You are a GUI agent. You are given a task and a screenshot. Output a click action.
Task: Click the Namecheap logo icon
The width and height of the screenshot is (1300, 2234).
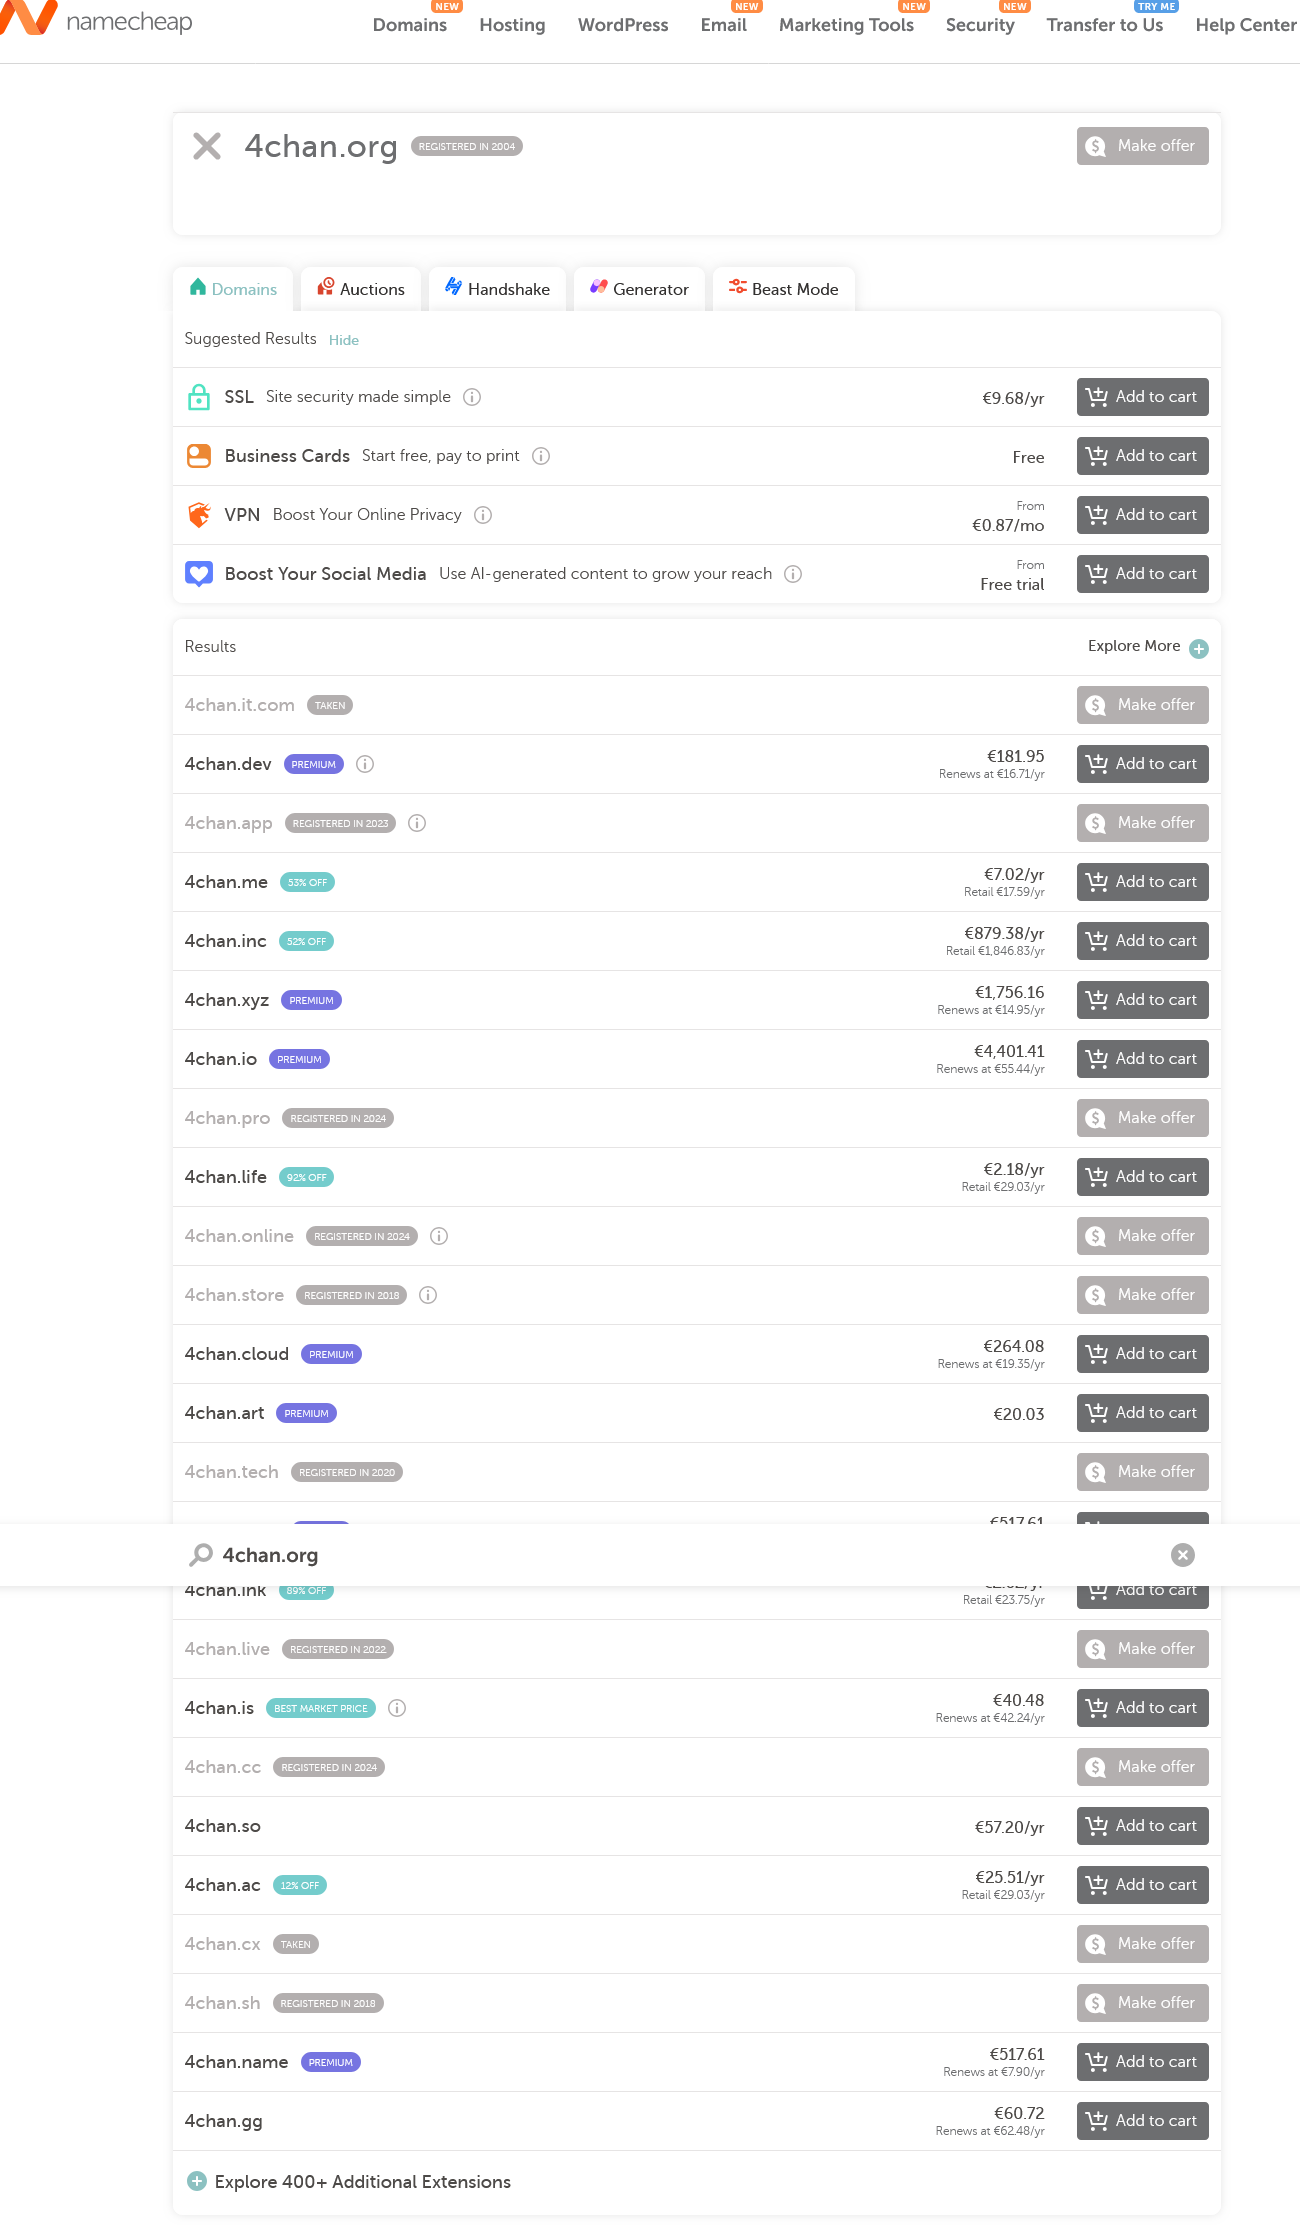(28, 18)
